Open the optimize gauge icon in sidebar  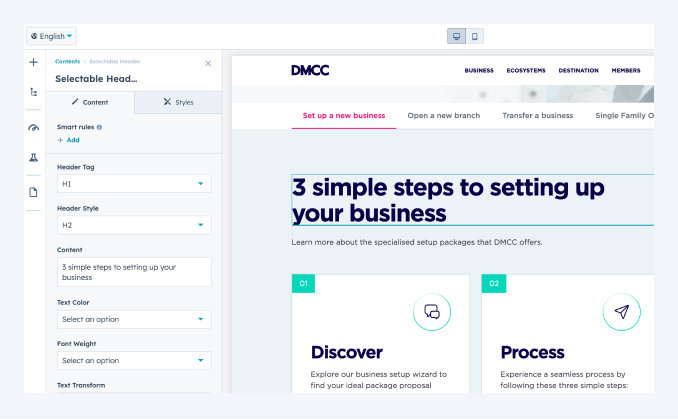point(34,128)
